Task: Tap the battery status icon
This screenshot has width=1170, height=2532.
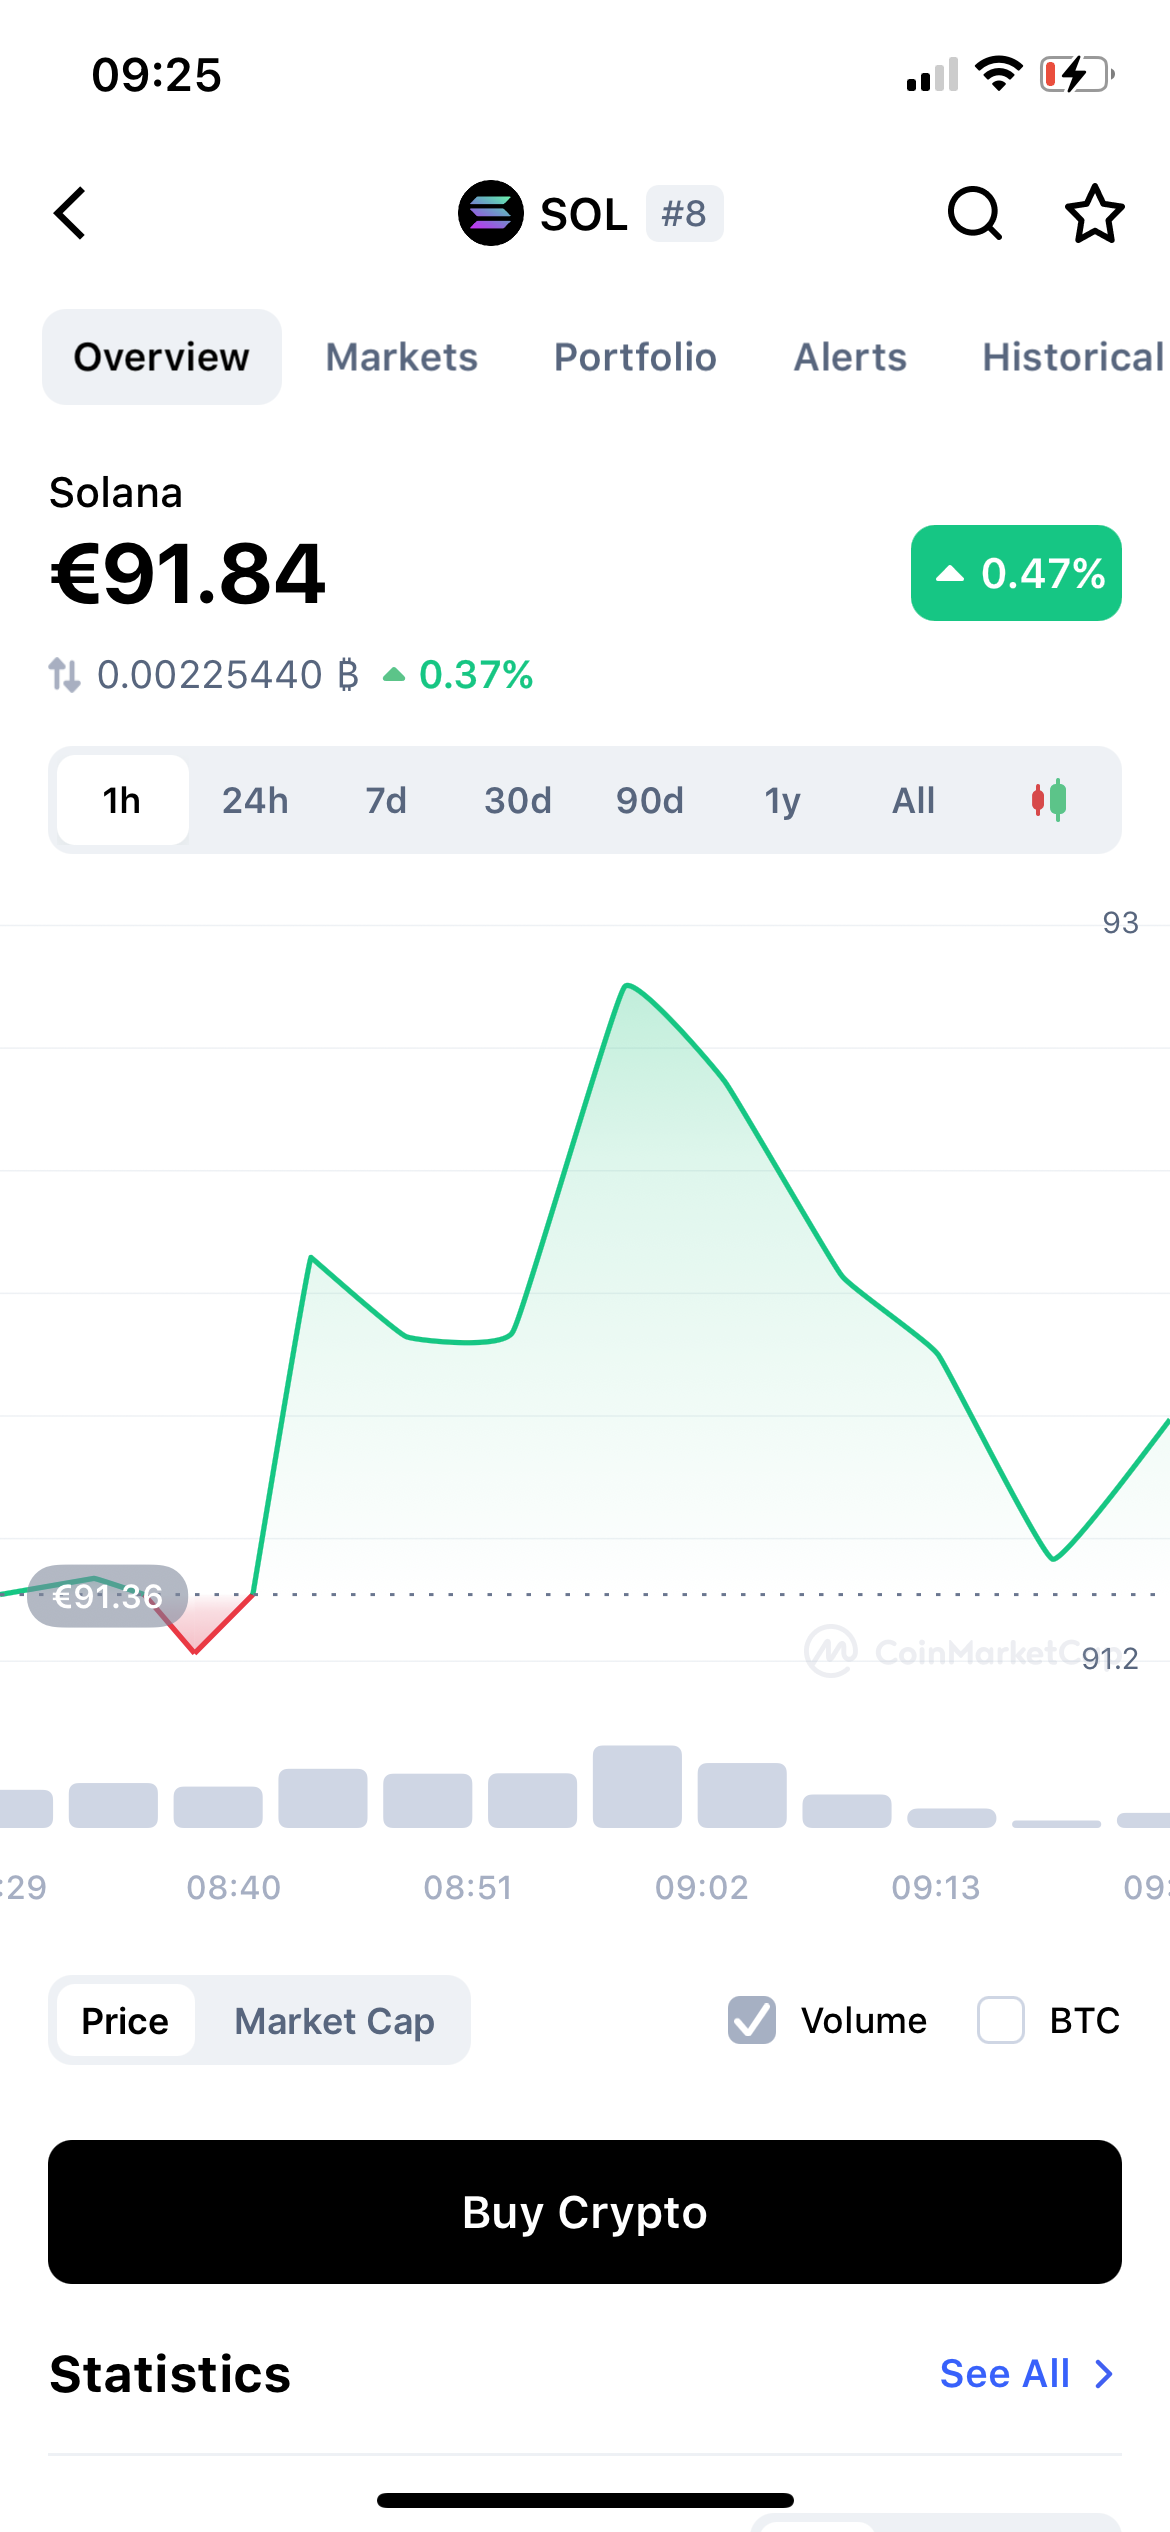Action: (1077, 74)
